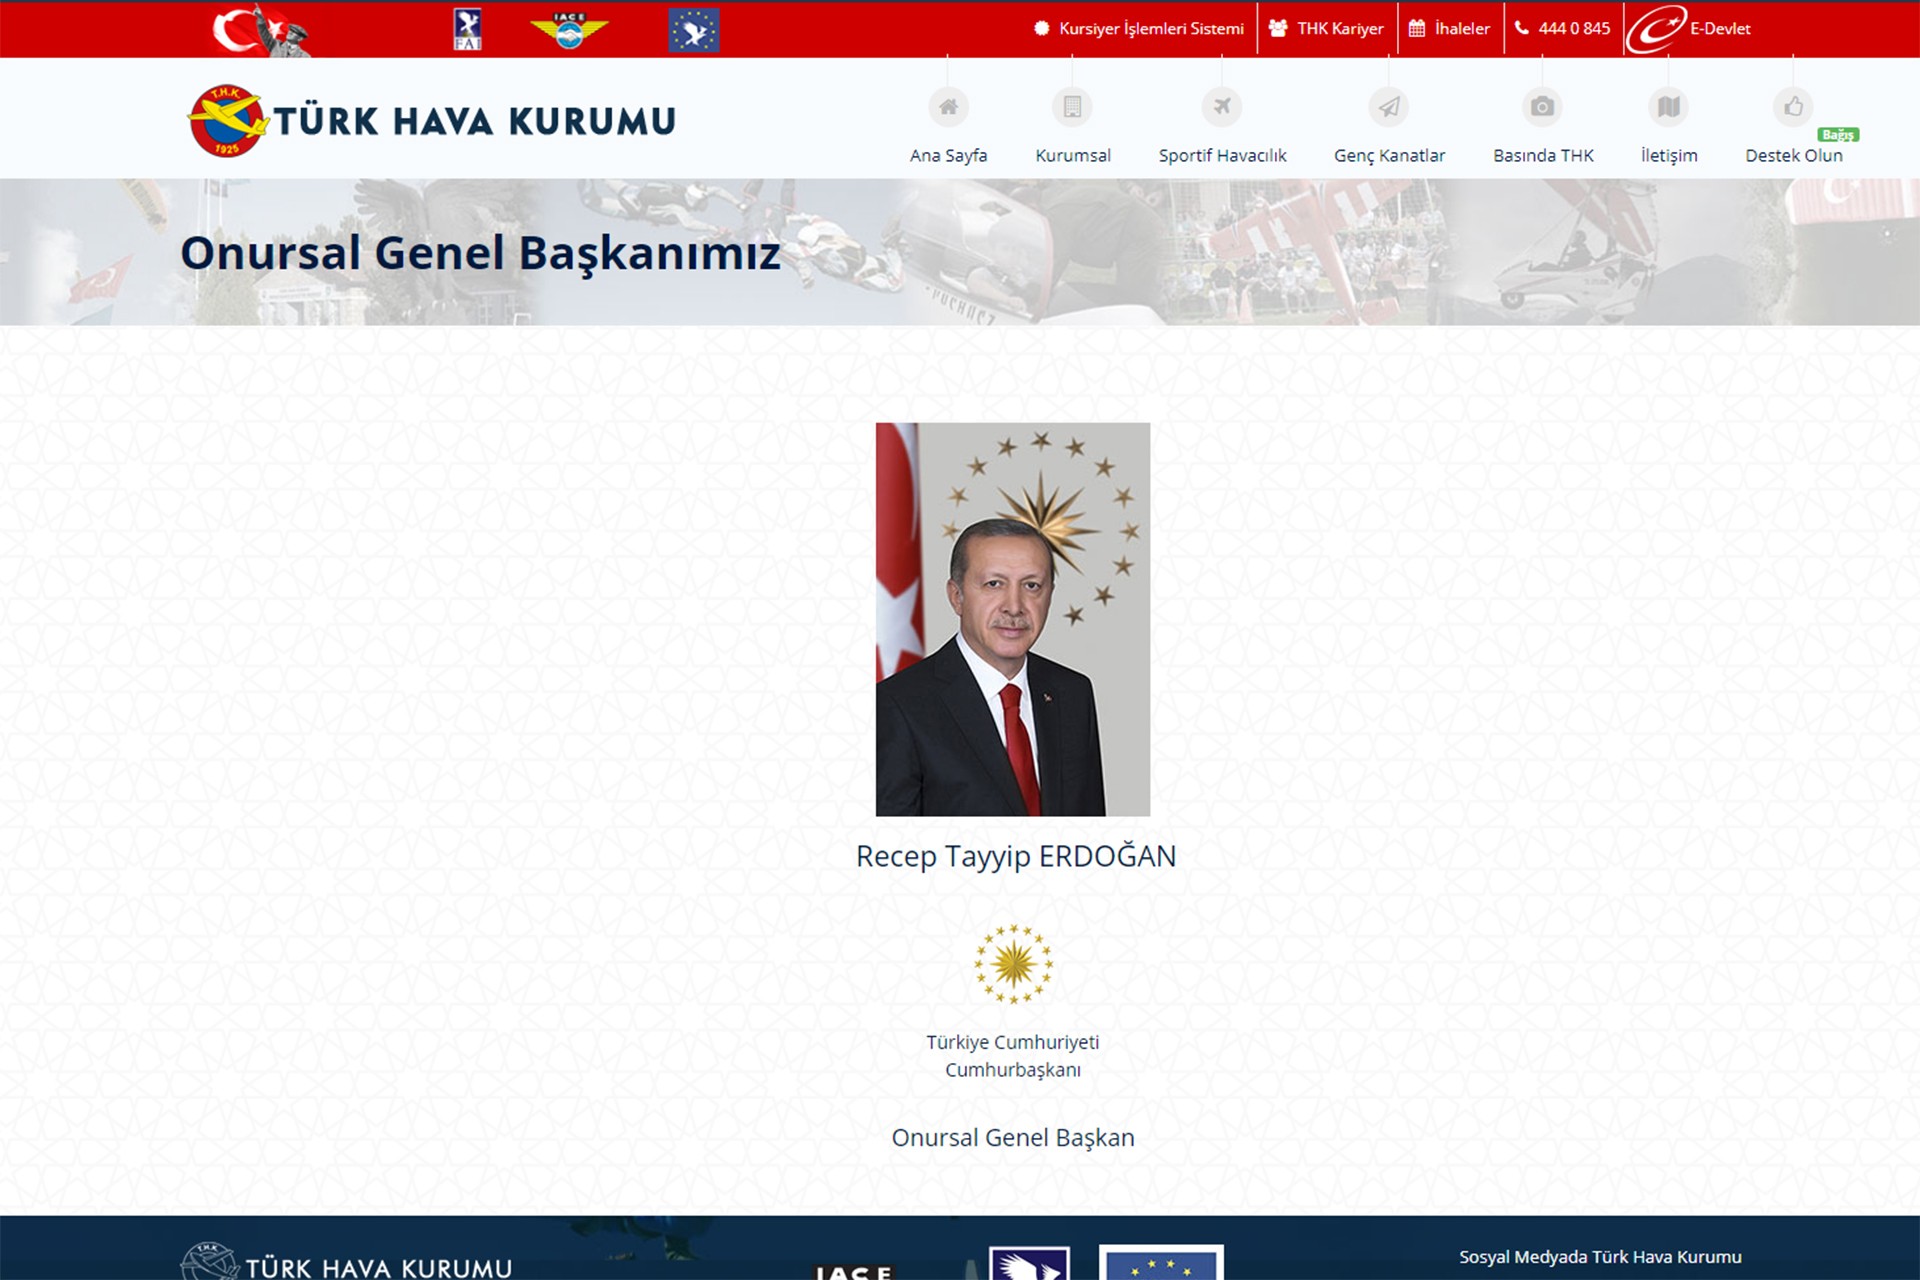Screen dimensions: 1920x1280
Task: Click the Genç Kanatlar paper plane icon
Action: 1389,106
